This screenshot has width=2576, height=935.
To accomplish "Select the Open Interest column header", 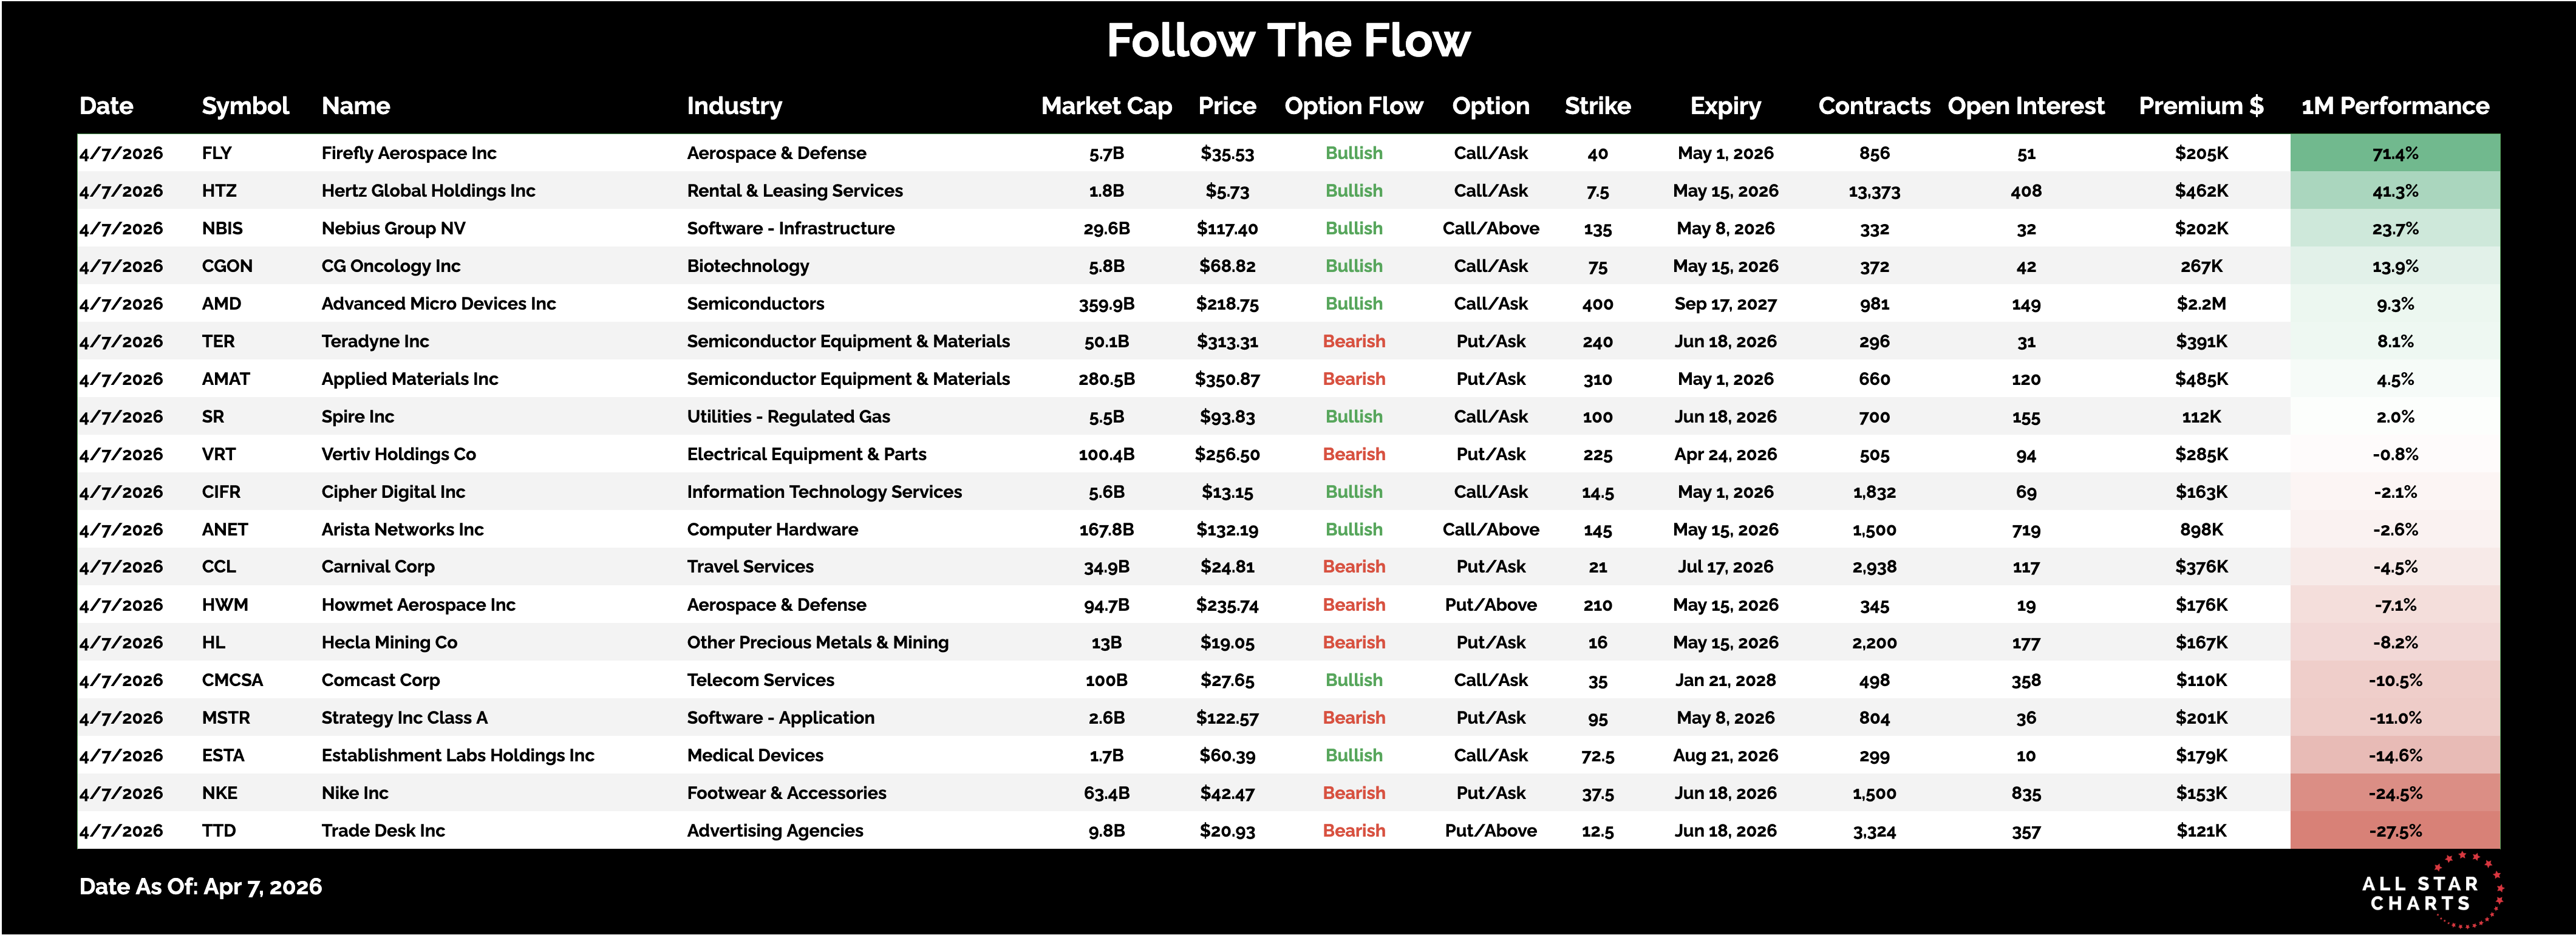I will (2025, 106).
